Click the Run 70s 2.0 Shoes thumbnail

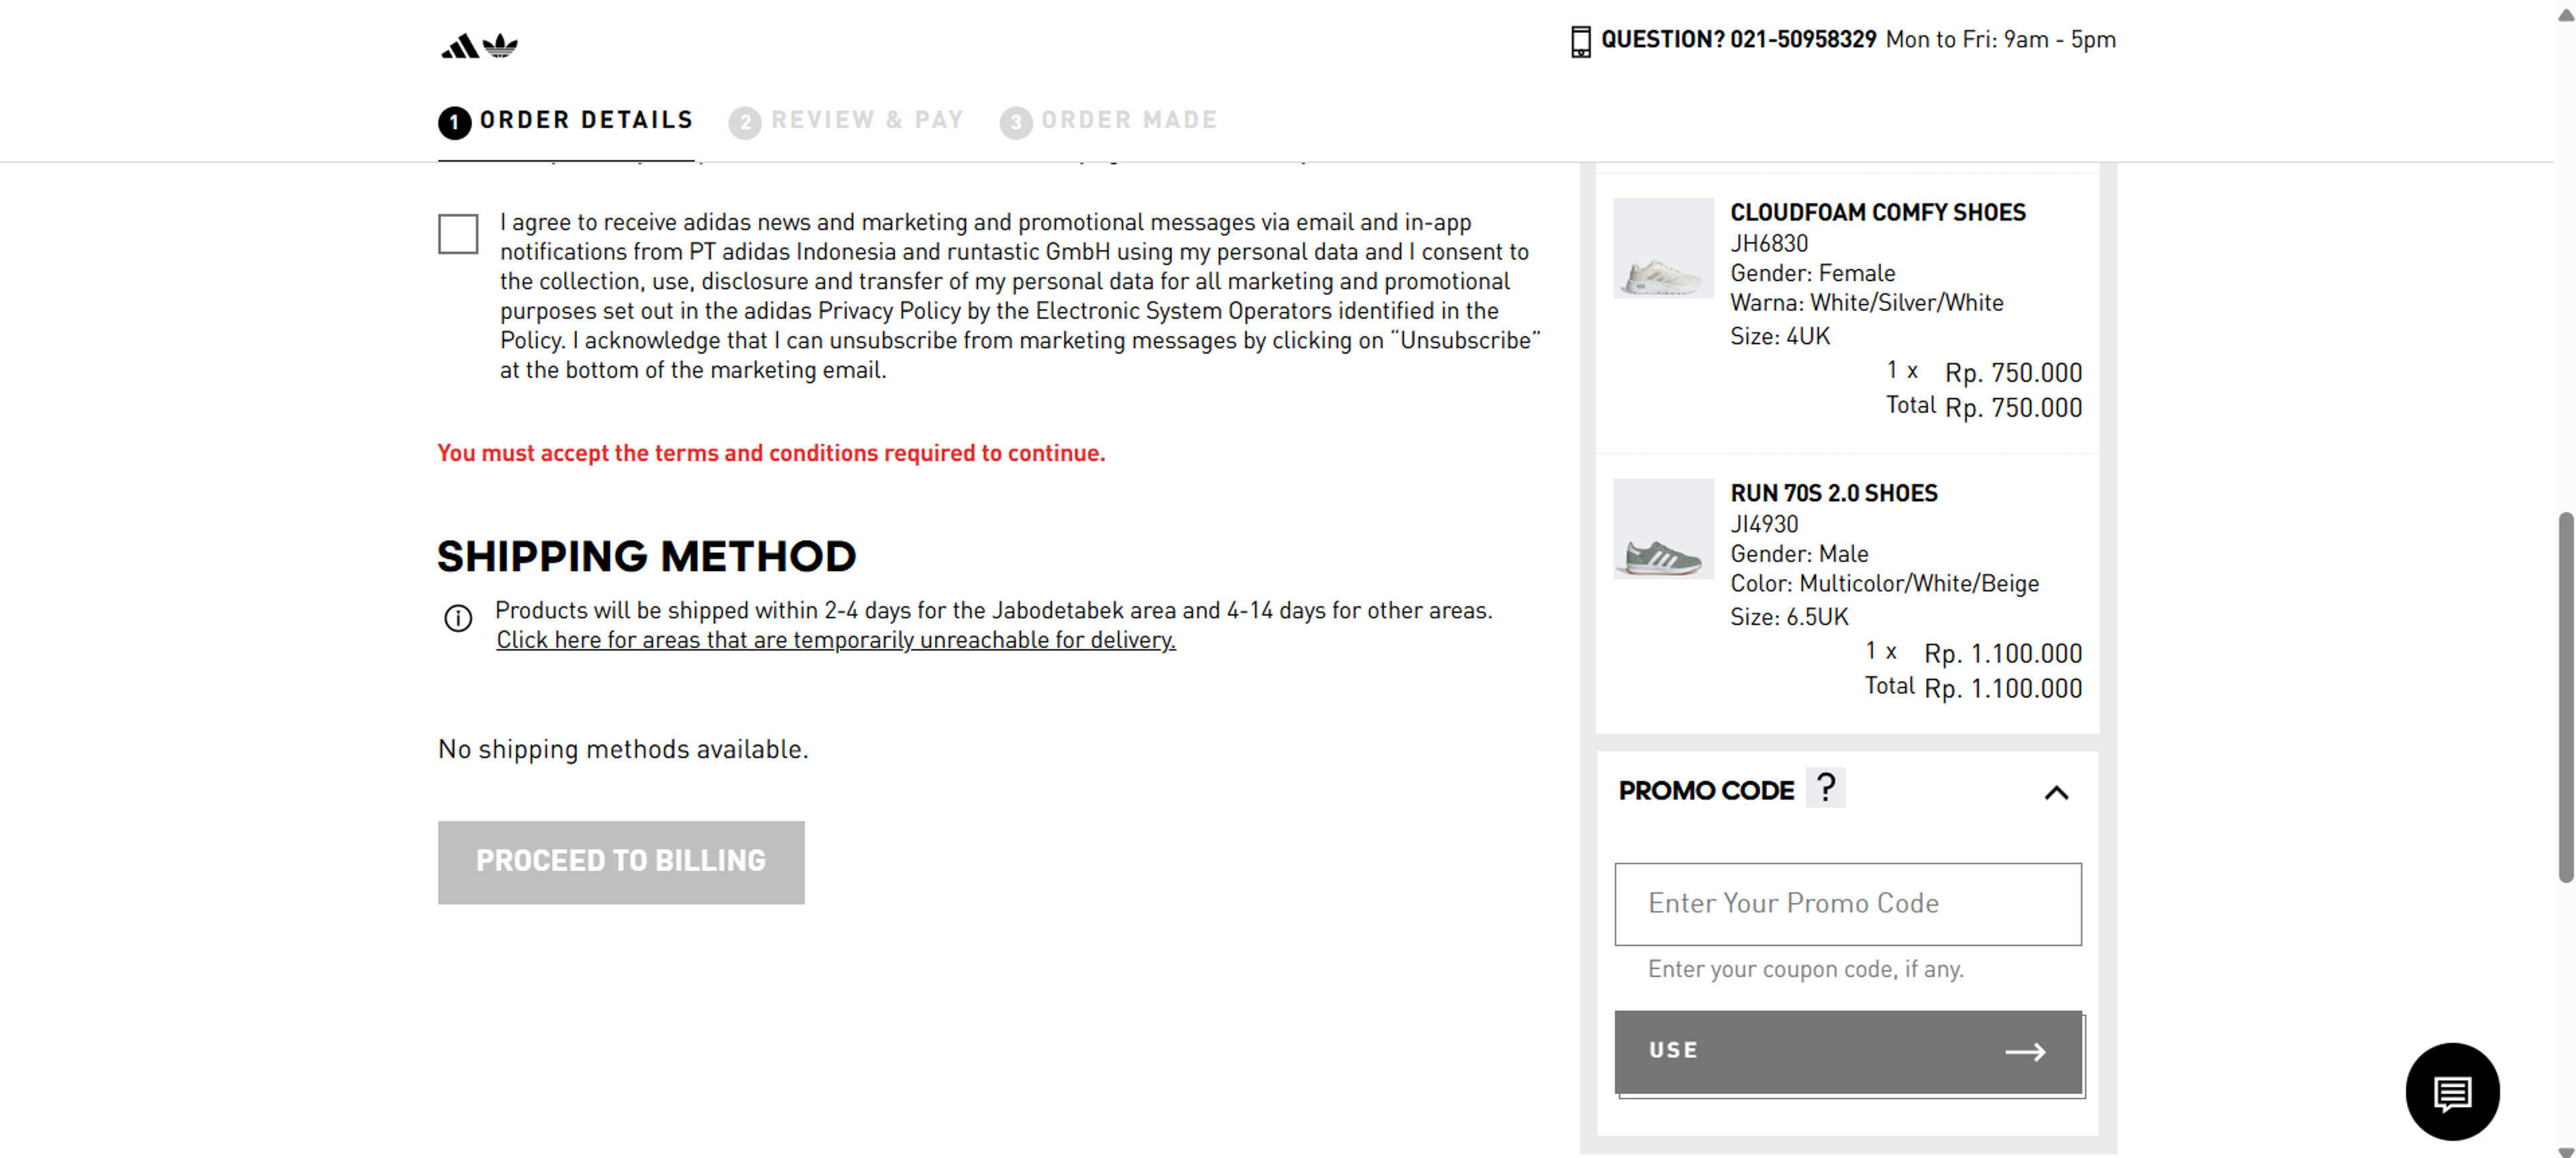click(1663, 529)
